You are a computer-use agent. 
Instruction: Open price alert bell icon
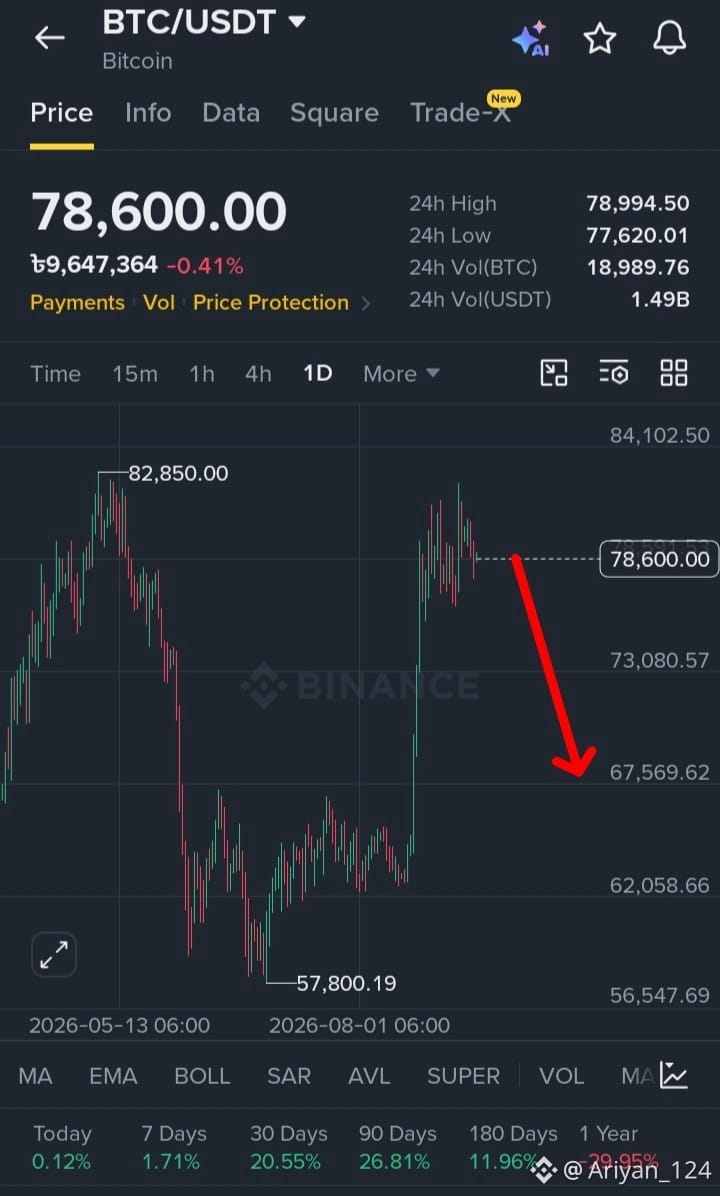click(x=670, y=38)
